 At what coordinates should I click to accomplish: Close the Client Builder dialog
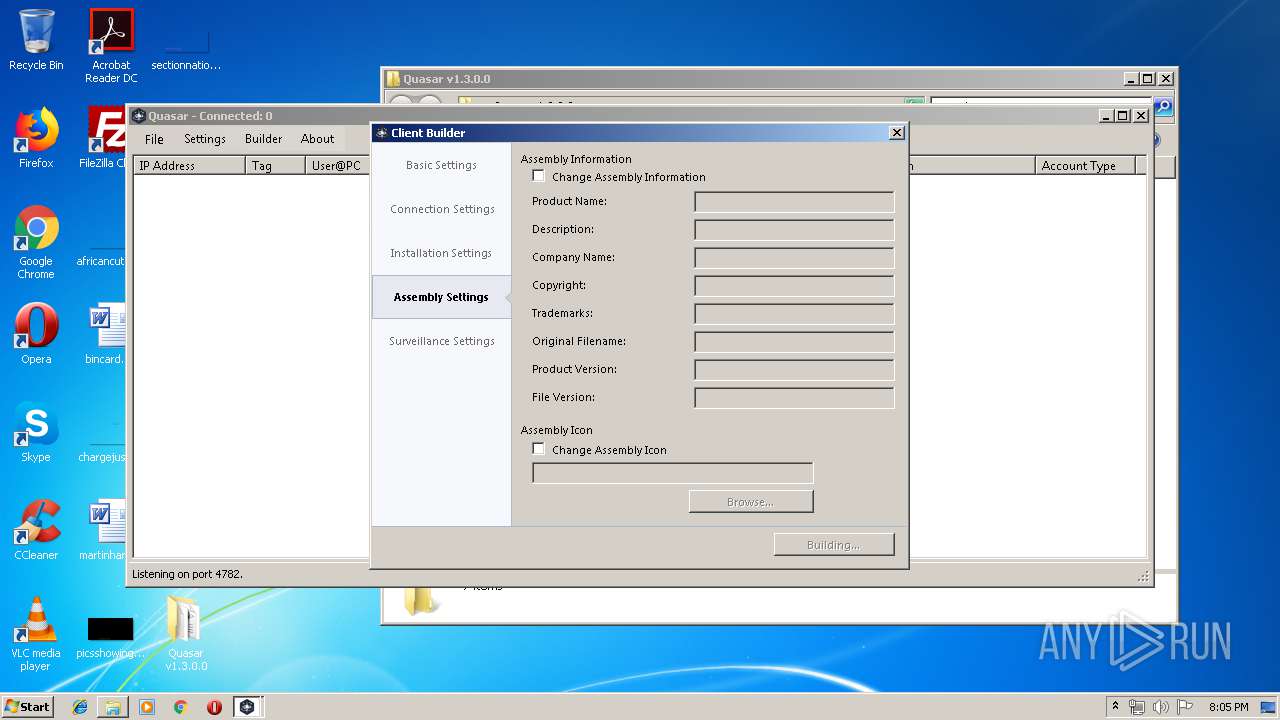897,132
